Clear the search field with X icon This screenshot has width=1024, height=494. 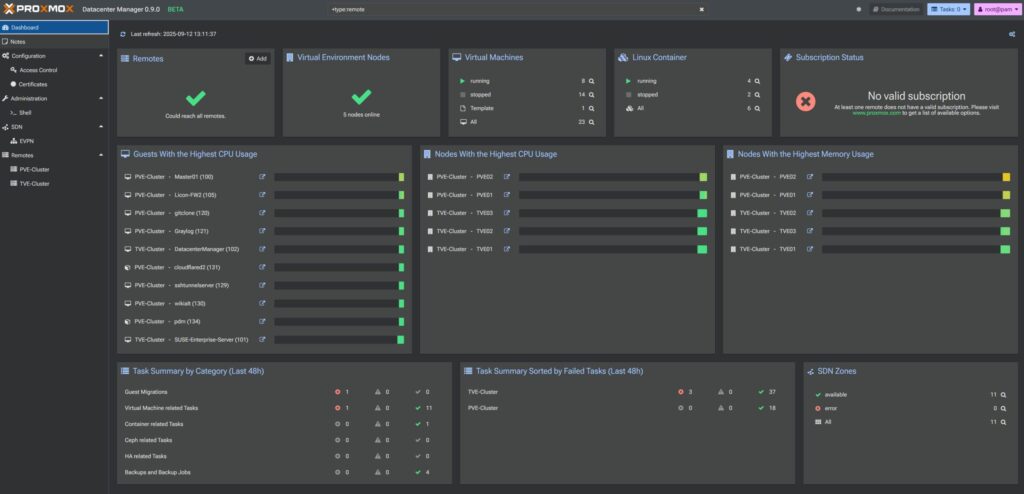[701, 9]
